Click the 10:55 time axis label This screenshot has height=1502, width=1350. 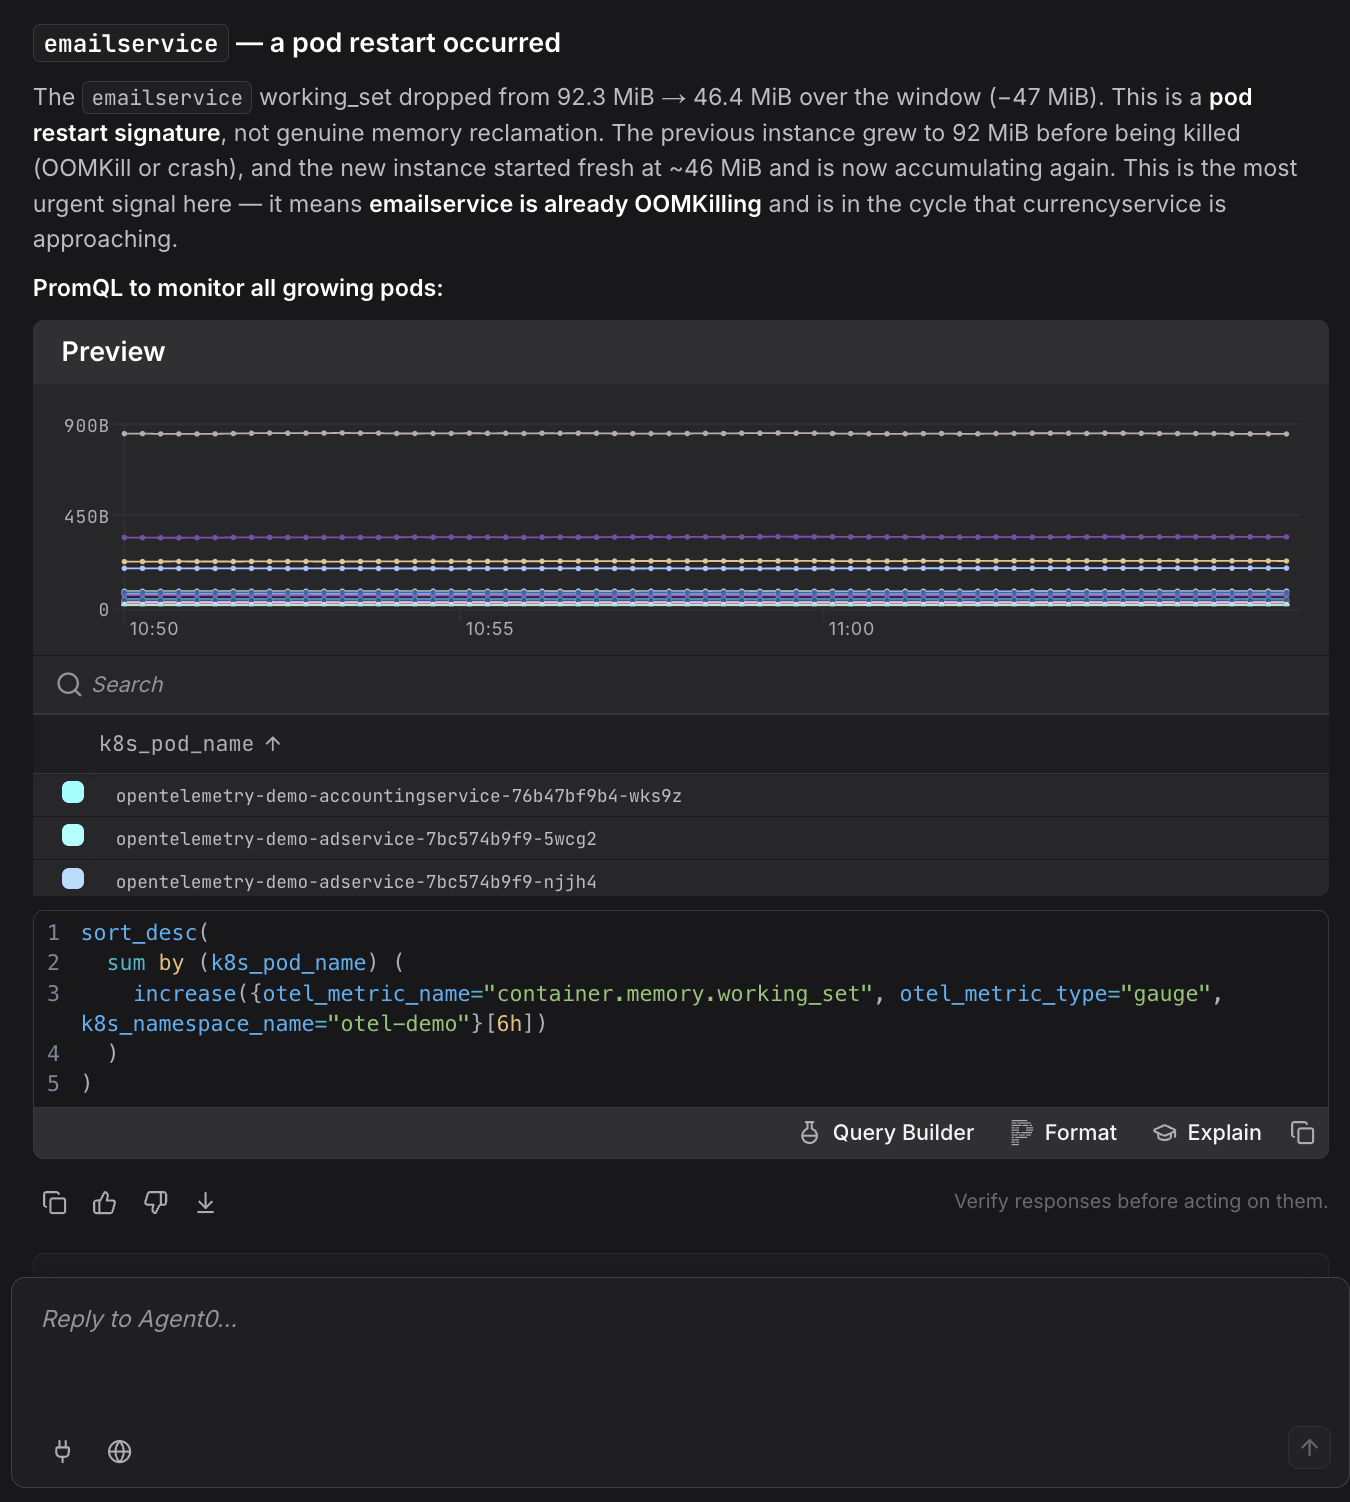[x=489, y=629]
